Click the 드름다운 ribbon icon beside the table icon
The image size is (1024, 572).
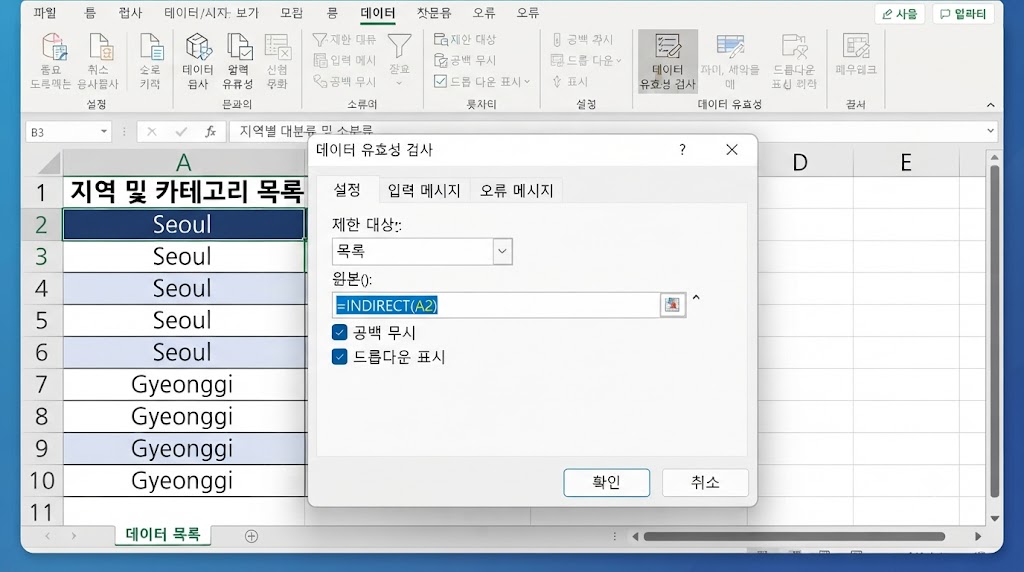(x=794, y=46)
